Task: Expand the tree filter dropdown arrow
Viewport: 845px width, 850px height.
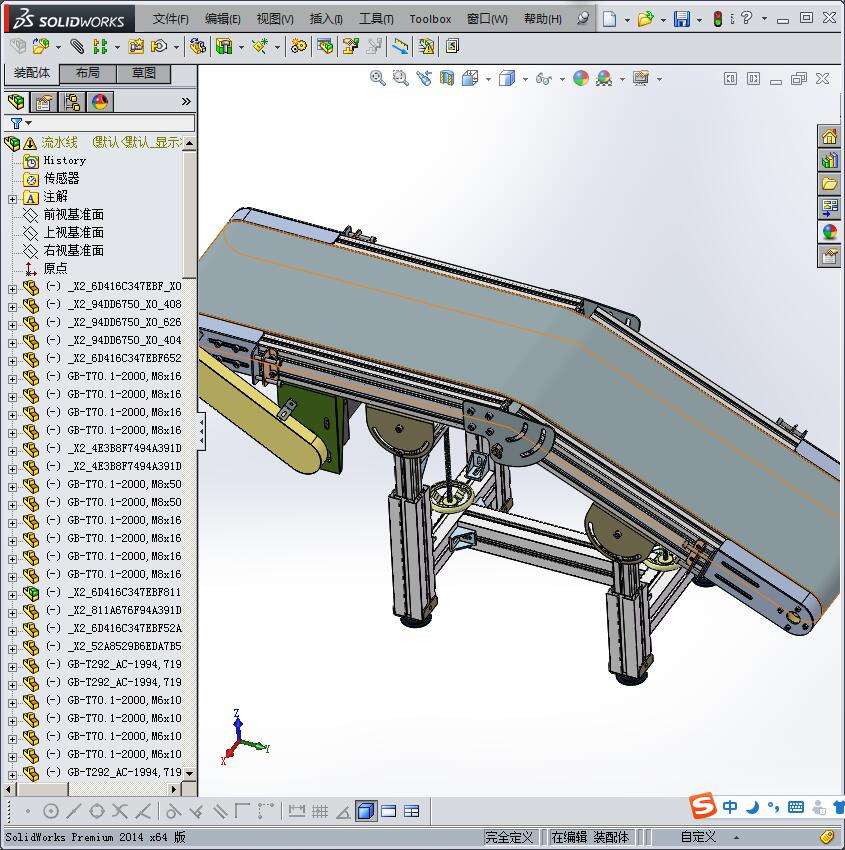Action: click(28, 123)
